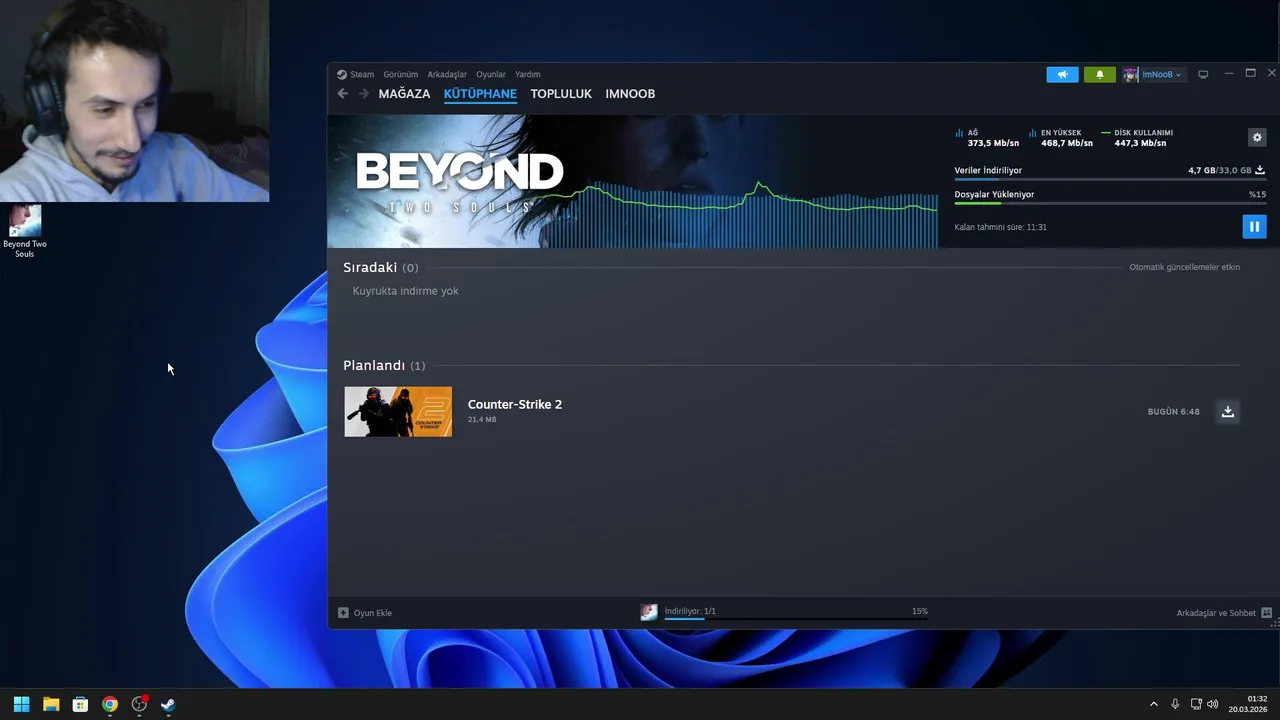This screenshot has width=1280, height=720.
Task: Open the TOPLULUK tab
Action: 561,93
